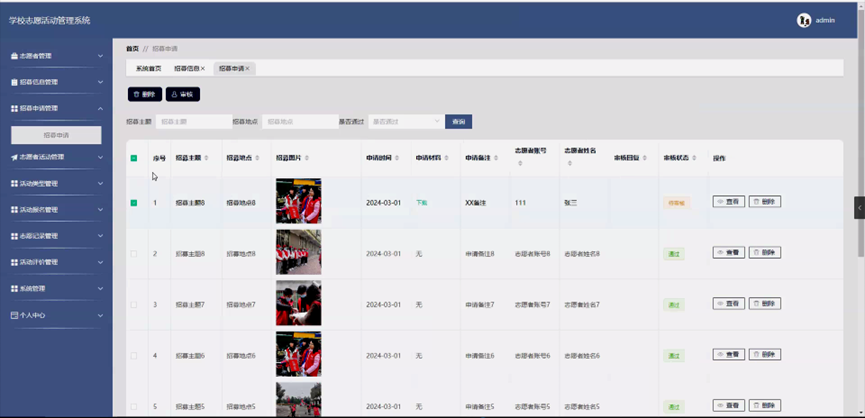The width and height of the screenshot is (865, 418).
Task: Switch to the 系统首页 tab
Action: click(x=148, y=69)
